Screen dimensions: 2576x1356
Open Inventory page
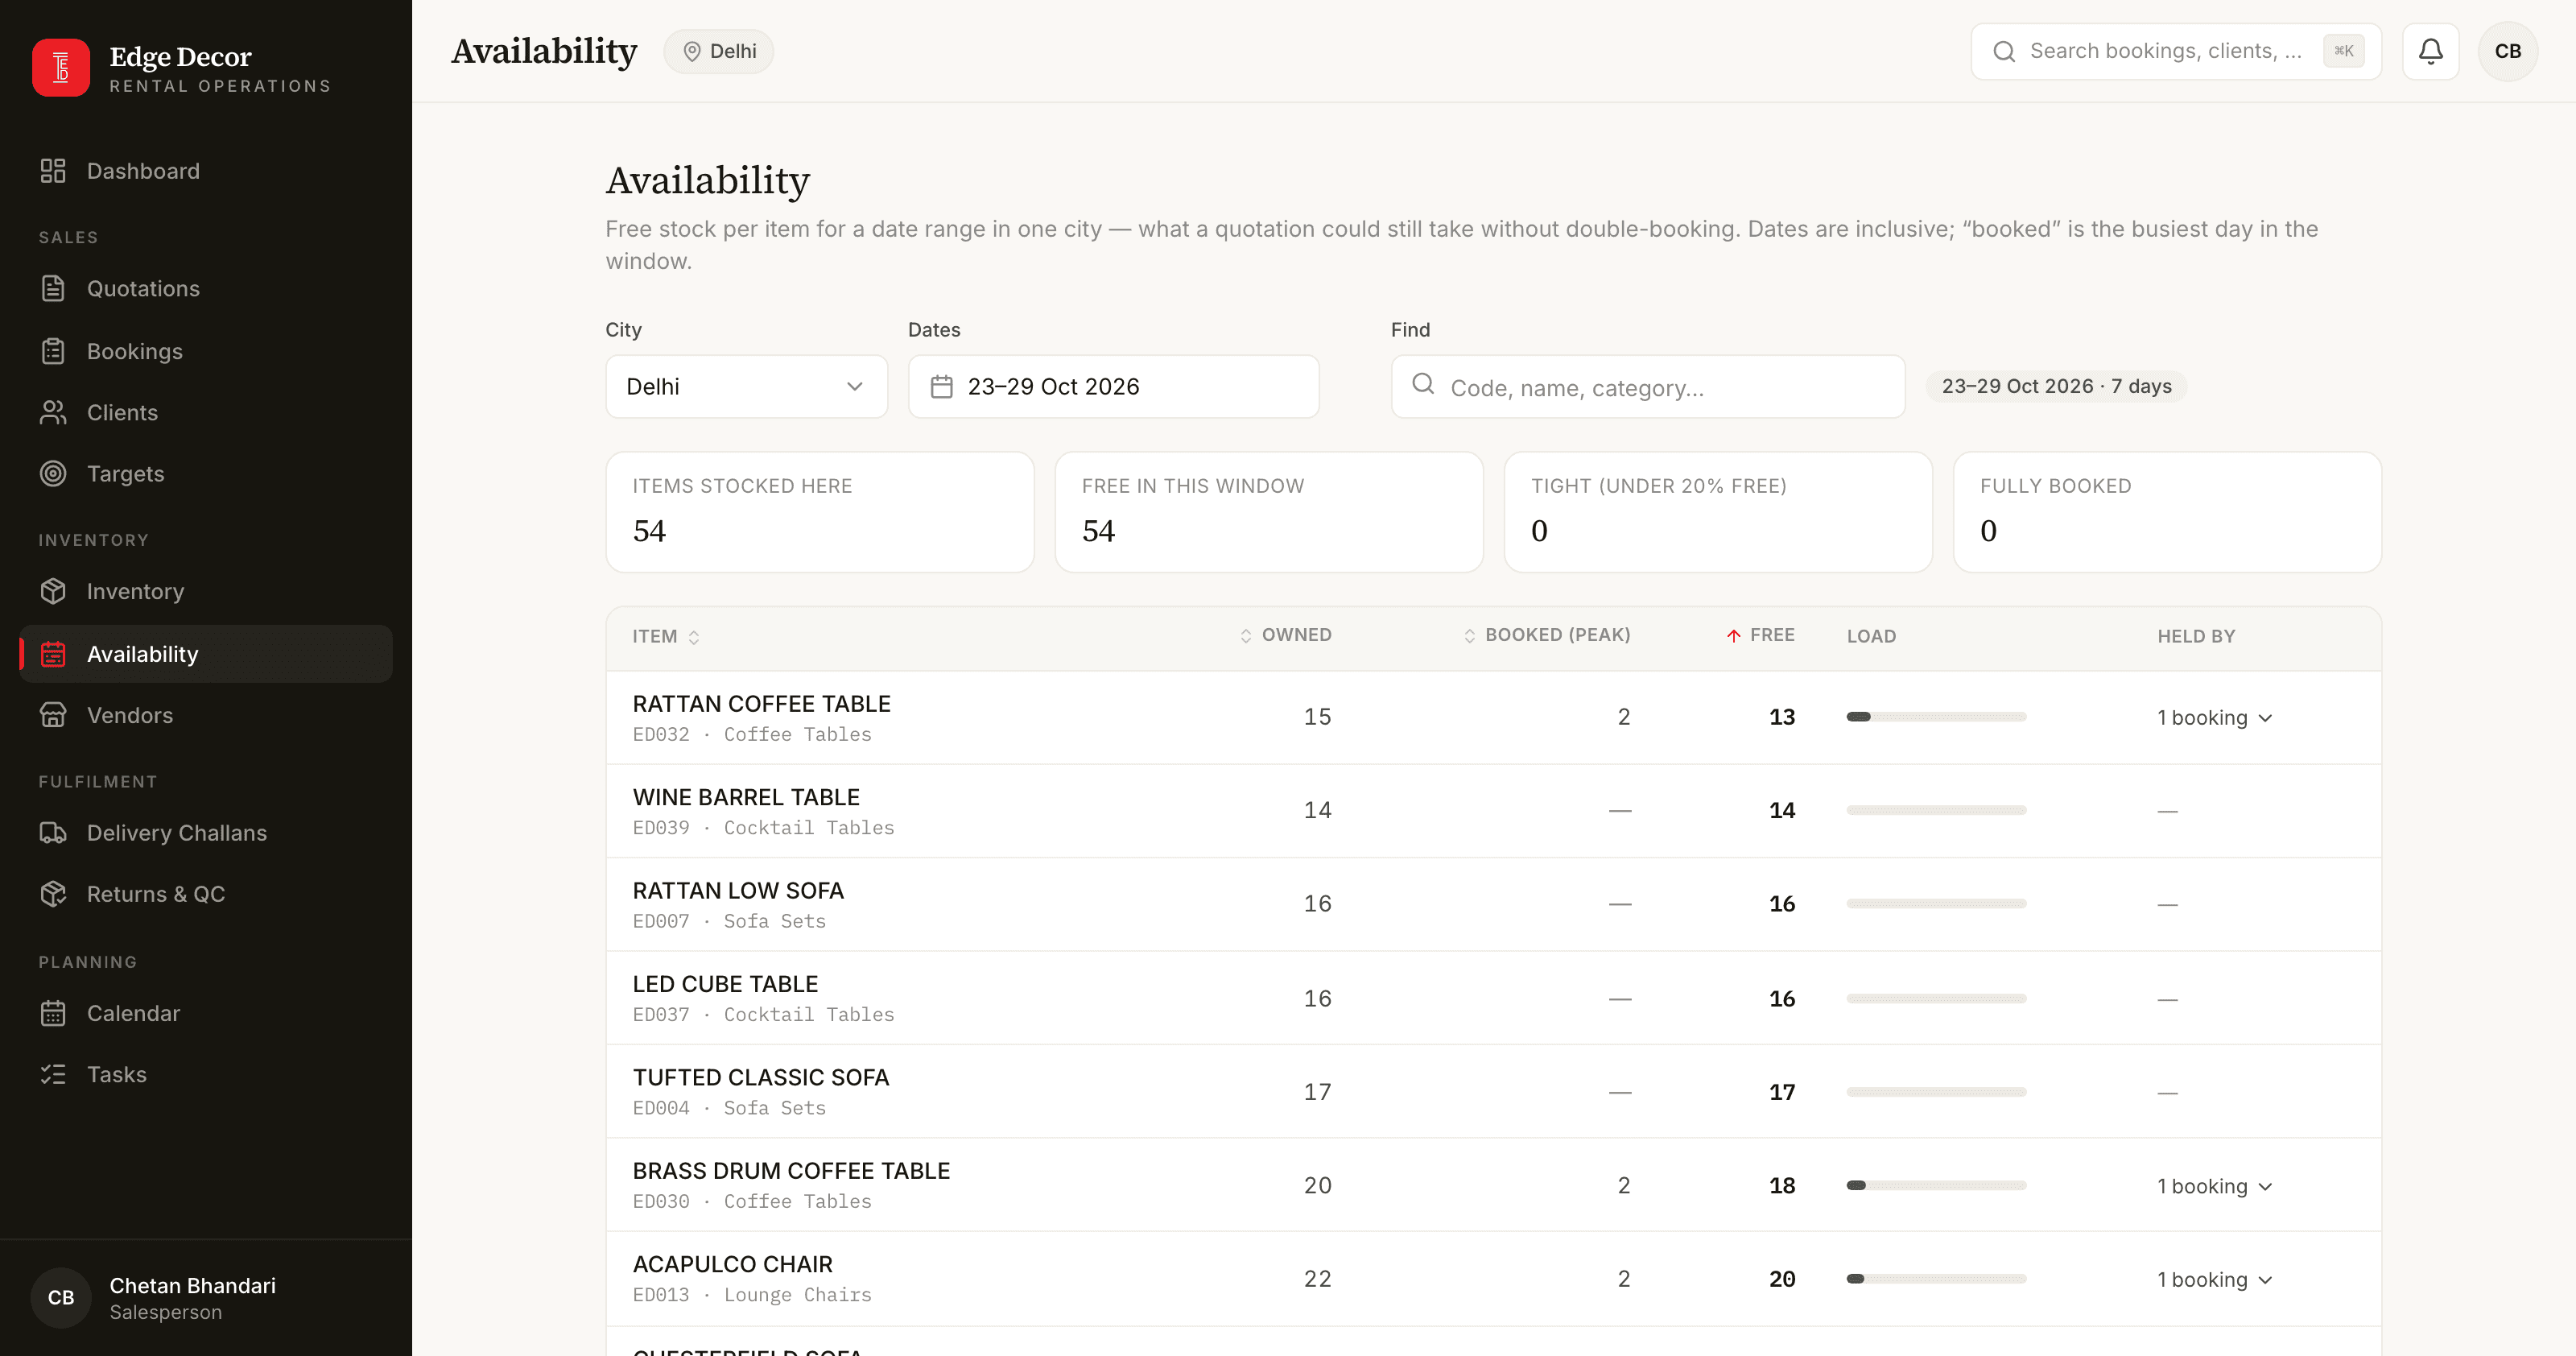pyautogui.click(x=206, y=591)
